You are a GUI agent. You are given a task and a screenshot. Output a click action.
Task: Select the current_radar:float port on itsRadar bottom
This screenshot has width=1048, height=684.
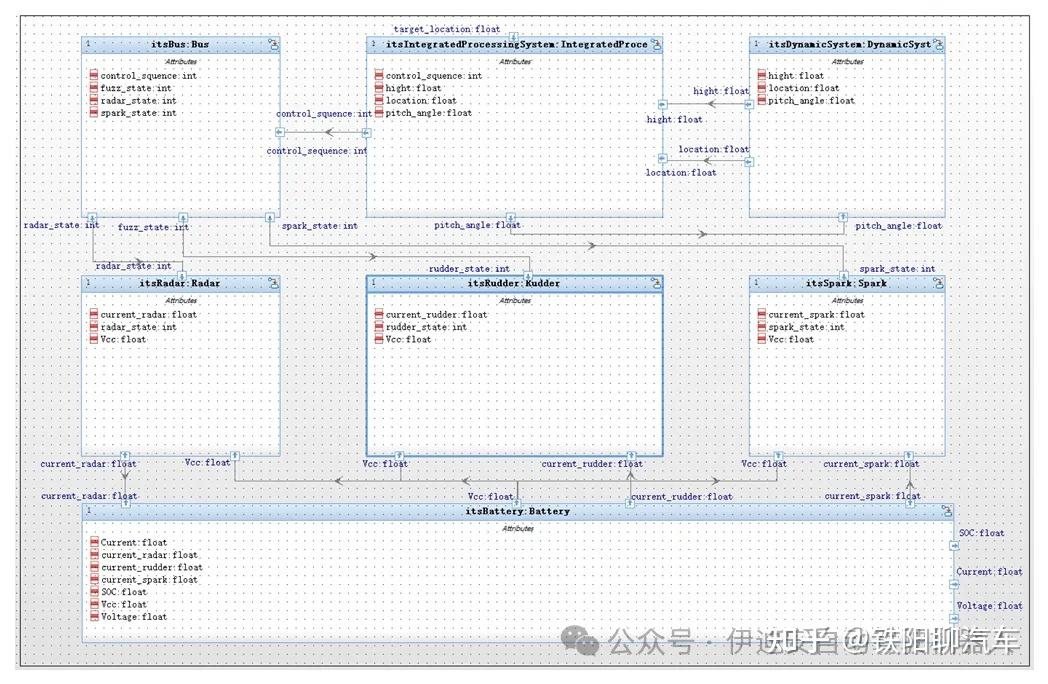[x=124, y=456]
